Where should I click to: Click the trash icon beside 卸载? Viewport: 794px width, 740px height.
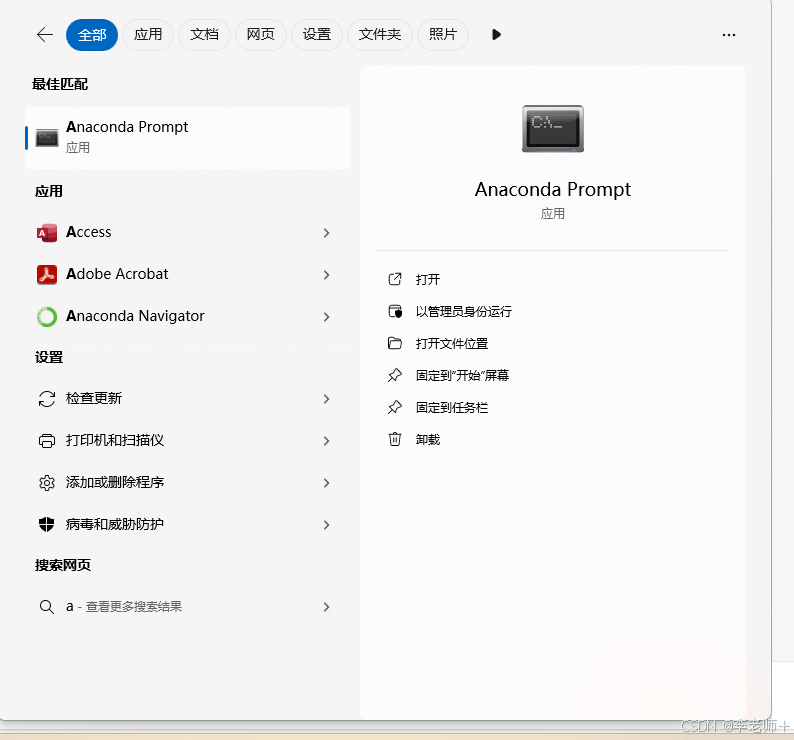(x=395, y=439)
